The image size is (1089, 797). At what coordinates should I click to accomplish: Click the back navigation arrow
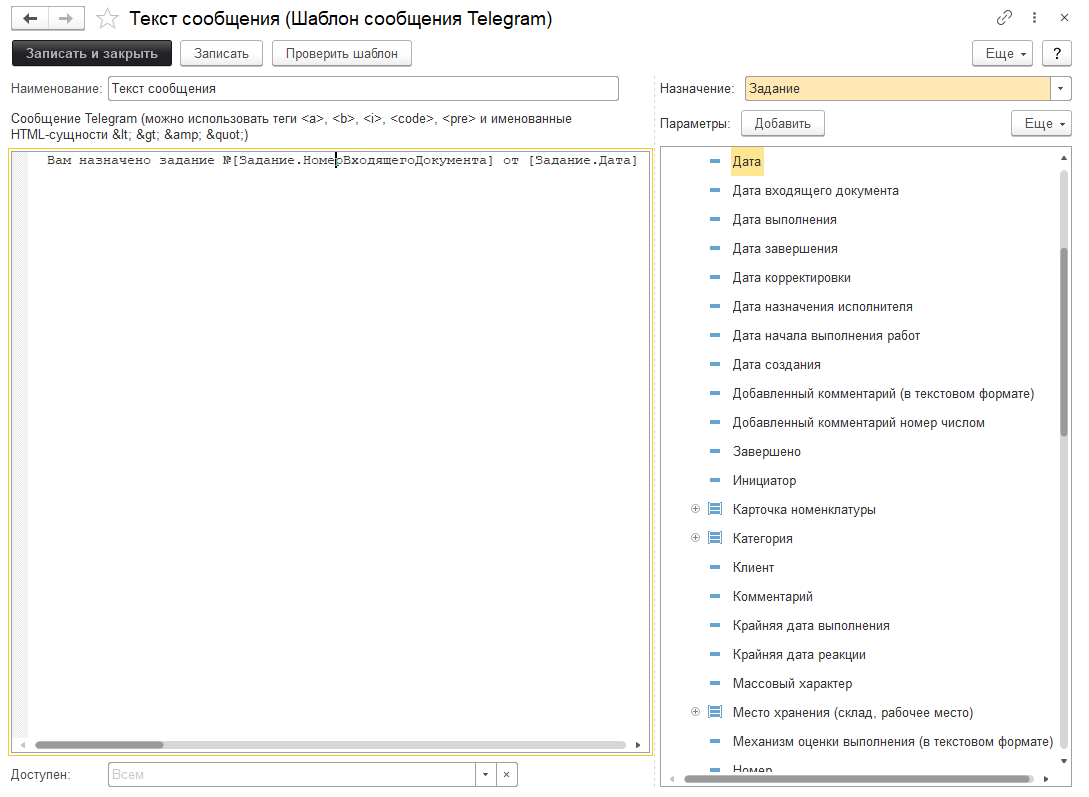tap(30, 19)
